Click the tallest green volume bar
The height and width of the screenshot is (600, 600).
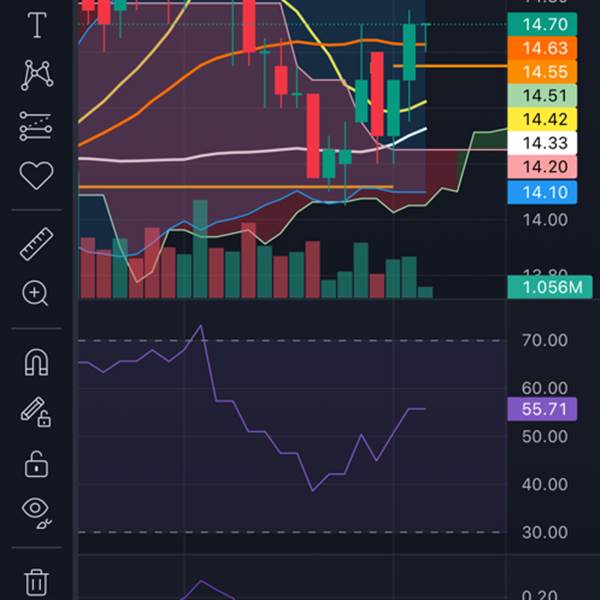pyautogui.click(x=200, y=249)
